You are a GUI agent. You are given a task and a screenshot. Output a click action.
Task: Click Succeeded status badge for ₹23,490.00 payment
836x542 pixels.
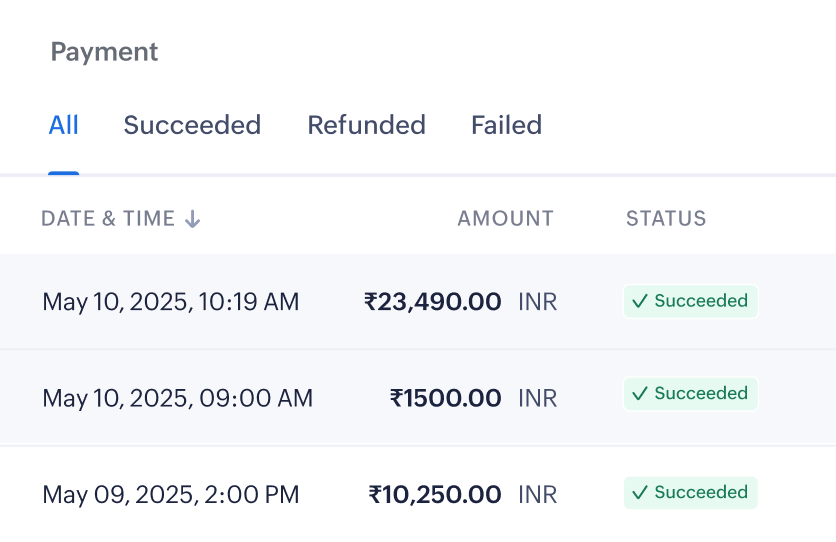click(x=691, y=301)
